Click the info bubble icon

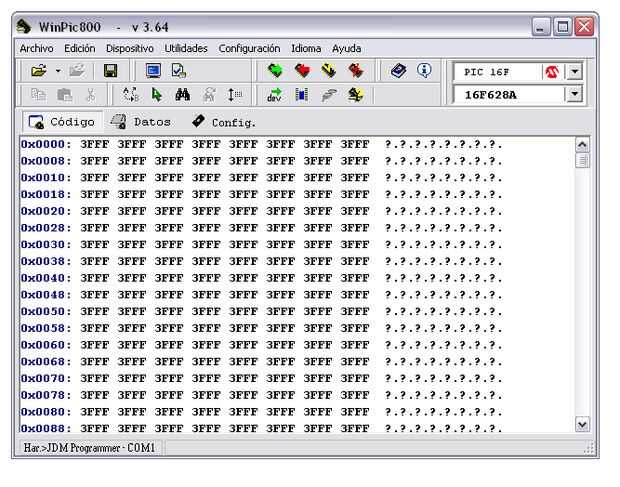coord(424,71)
